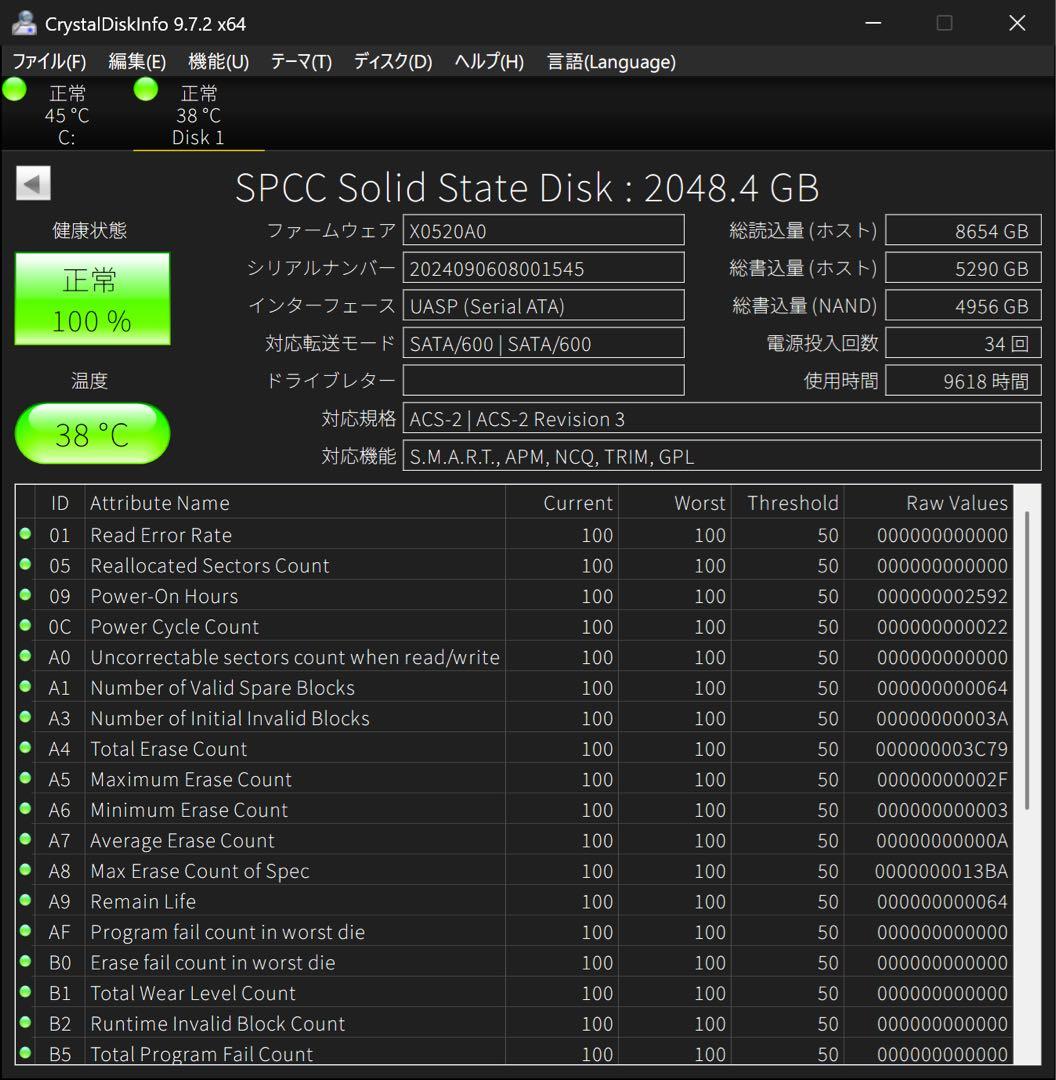
Task: Open the テーマ(T) menu
Action: 301,61
